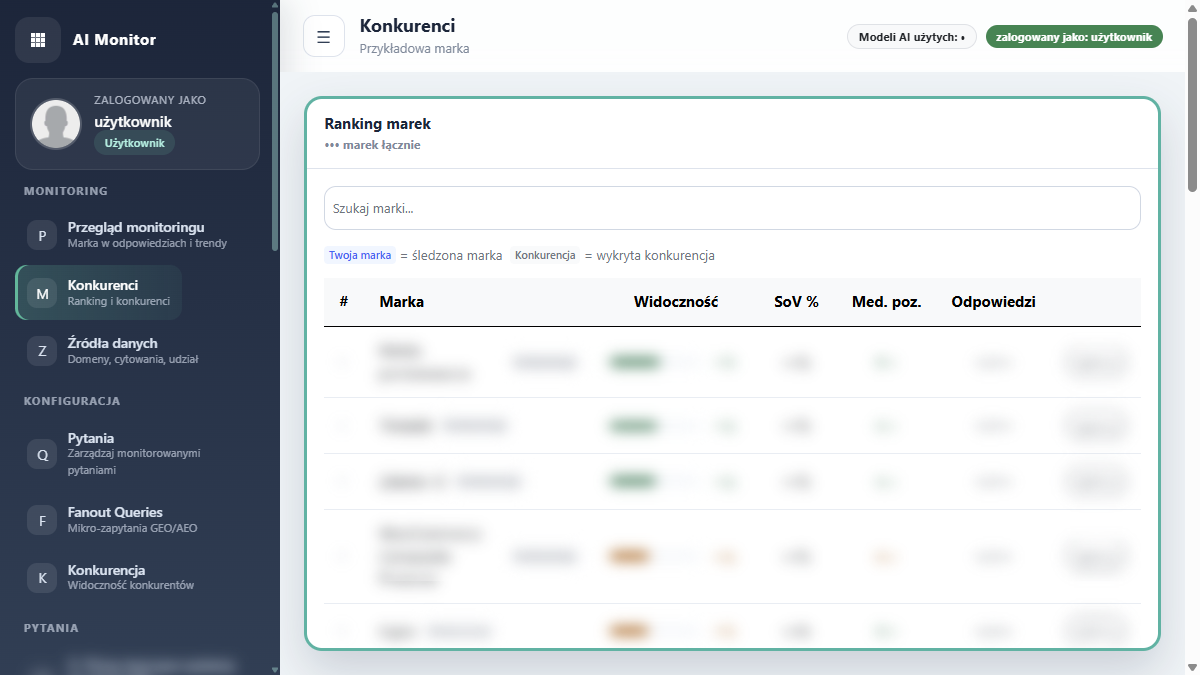
Task: Sort by the Widoczność column header
Action: click(676, 302)
